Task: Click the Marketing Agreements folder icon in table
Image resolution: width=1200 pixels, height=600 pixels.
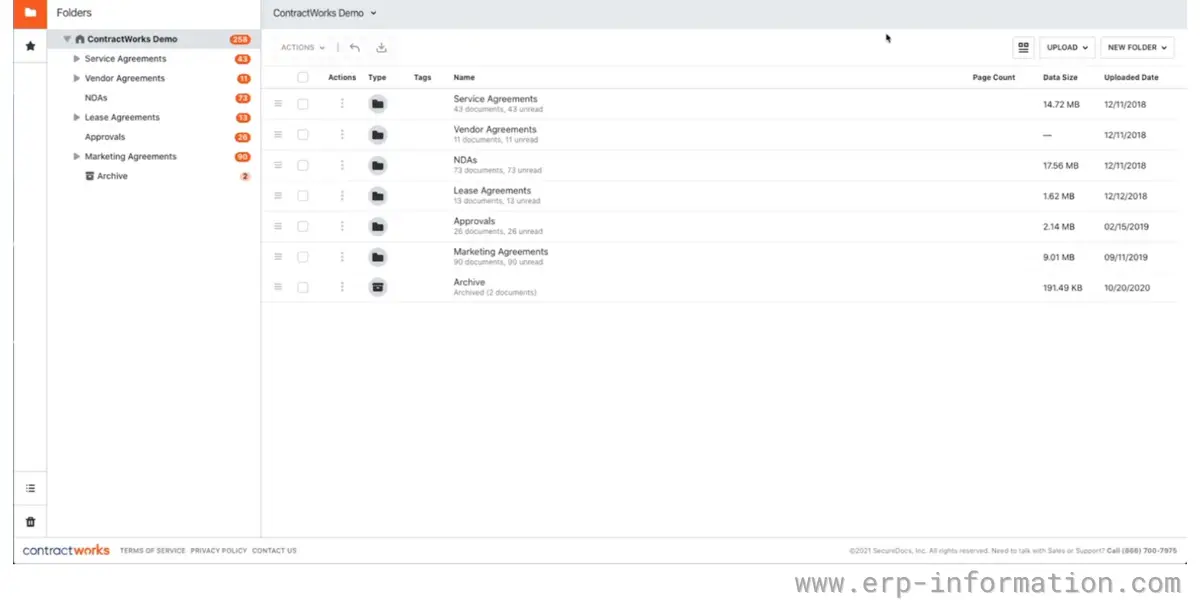Action: pos(377,257)
